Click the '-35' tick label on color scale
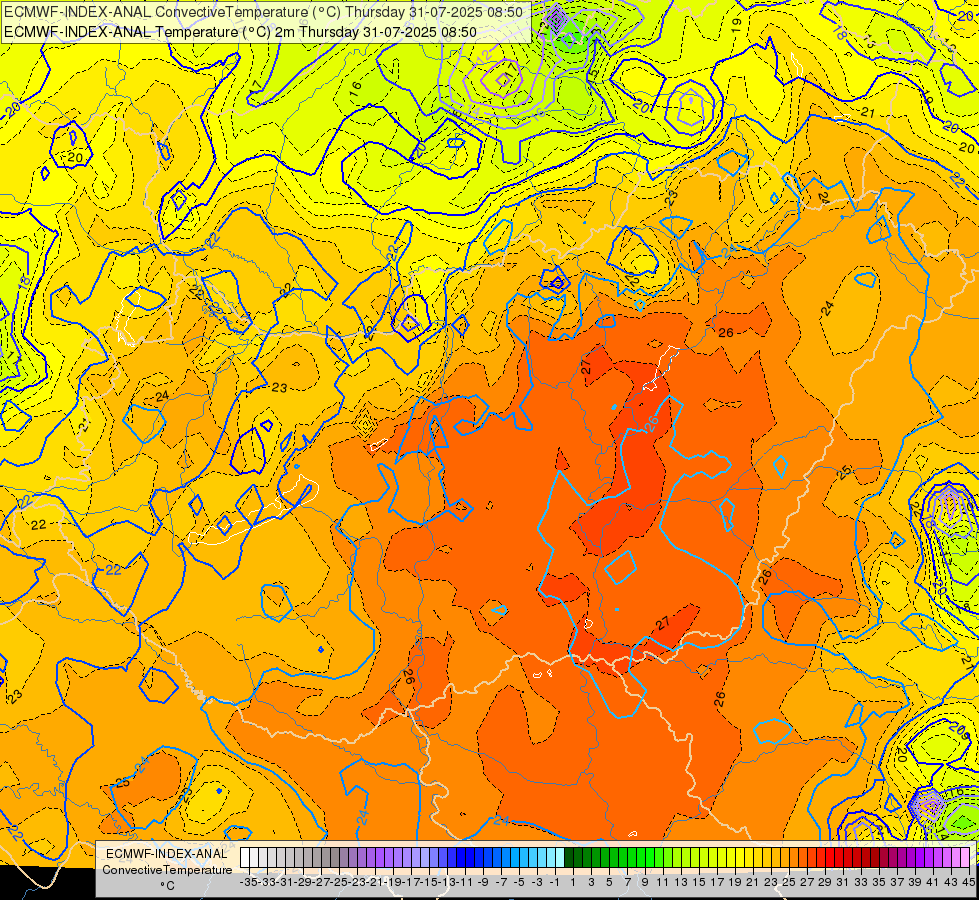The width and height of the screenshot is (979, 900). point(248,882)
